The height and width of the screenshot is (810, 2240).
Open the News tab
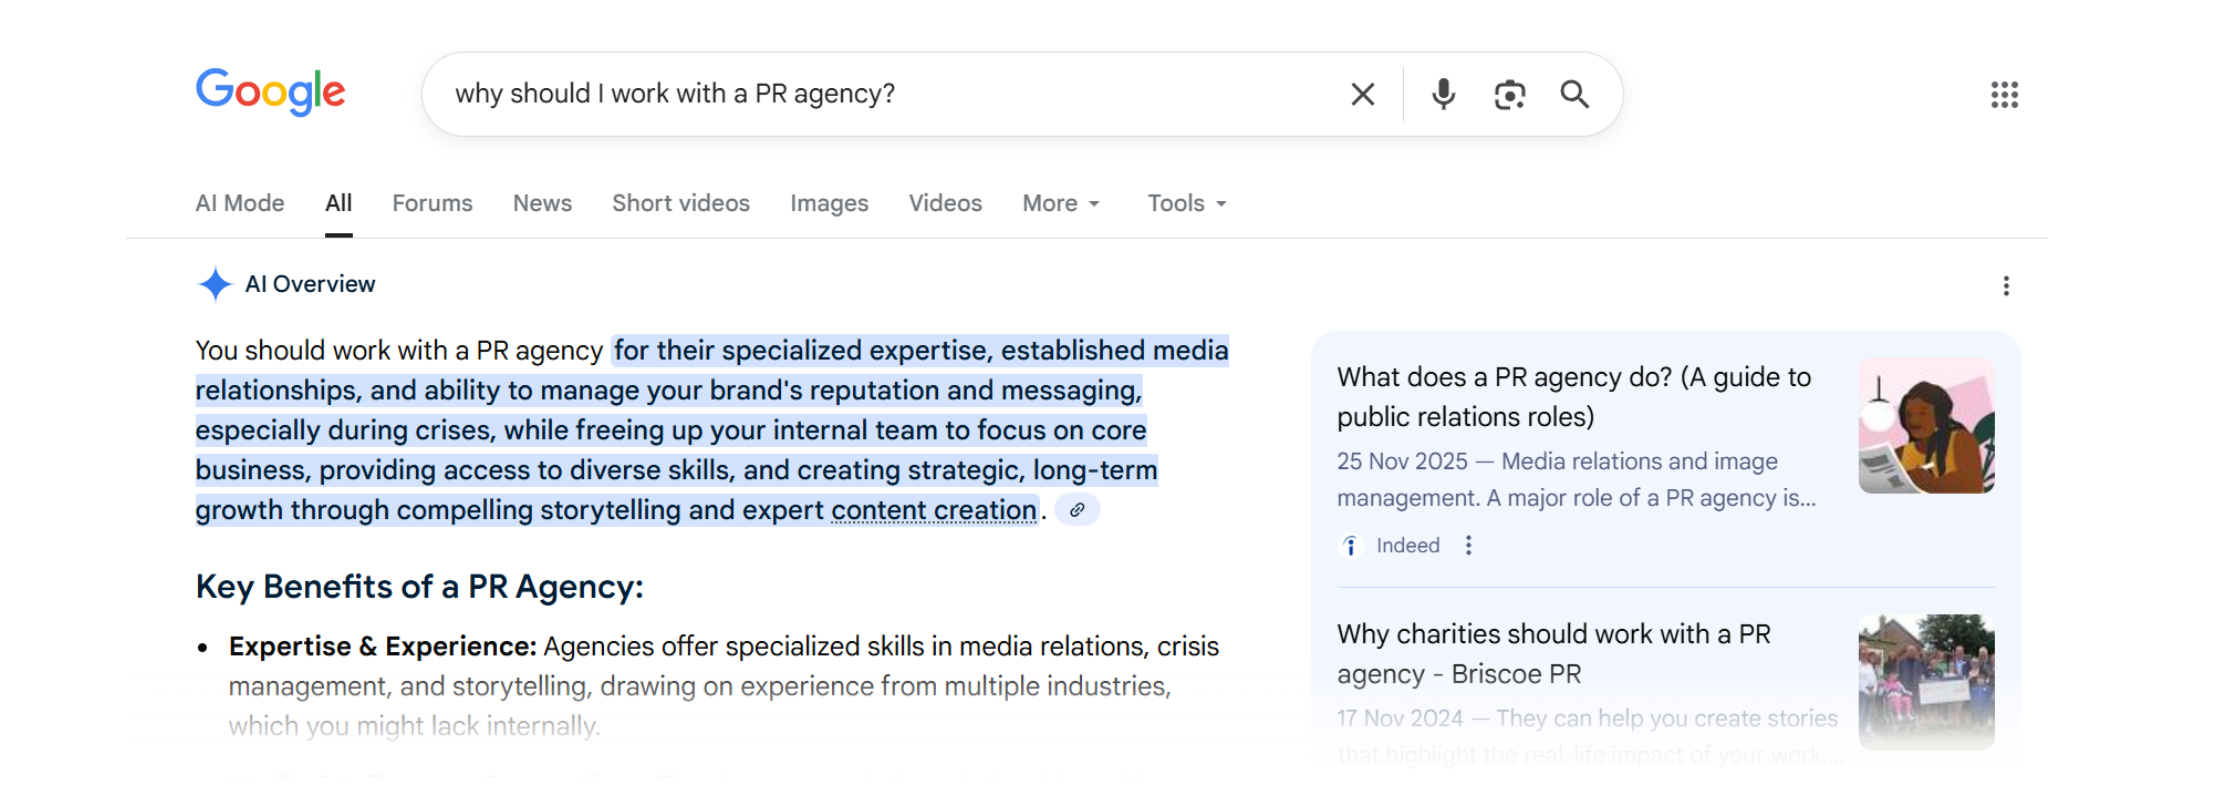(542, 203)
